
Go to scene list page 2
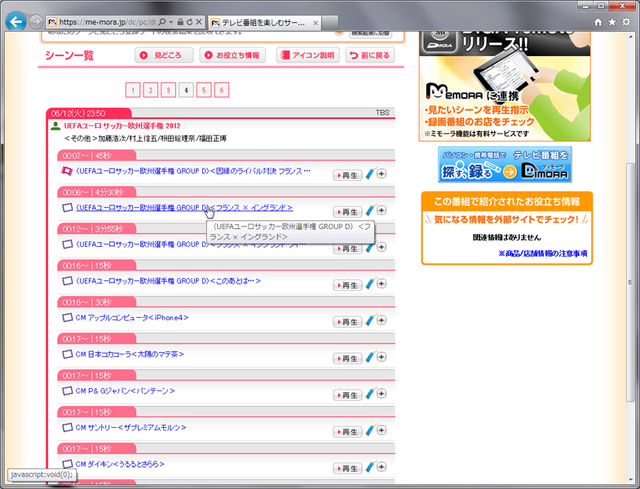(x=151, y=90)
